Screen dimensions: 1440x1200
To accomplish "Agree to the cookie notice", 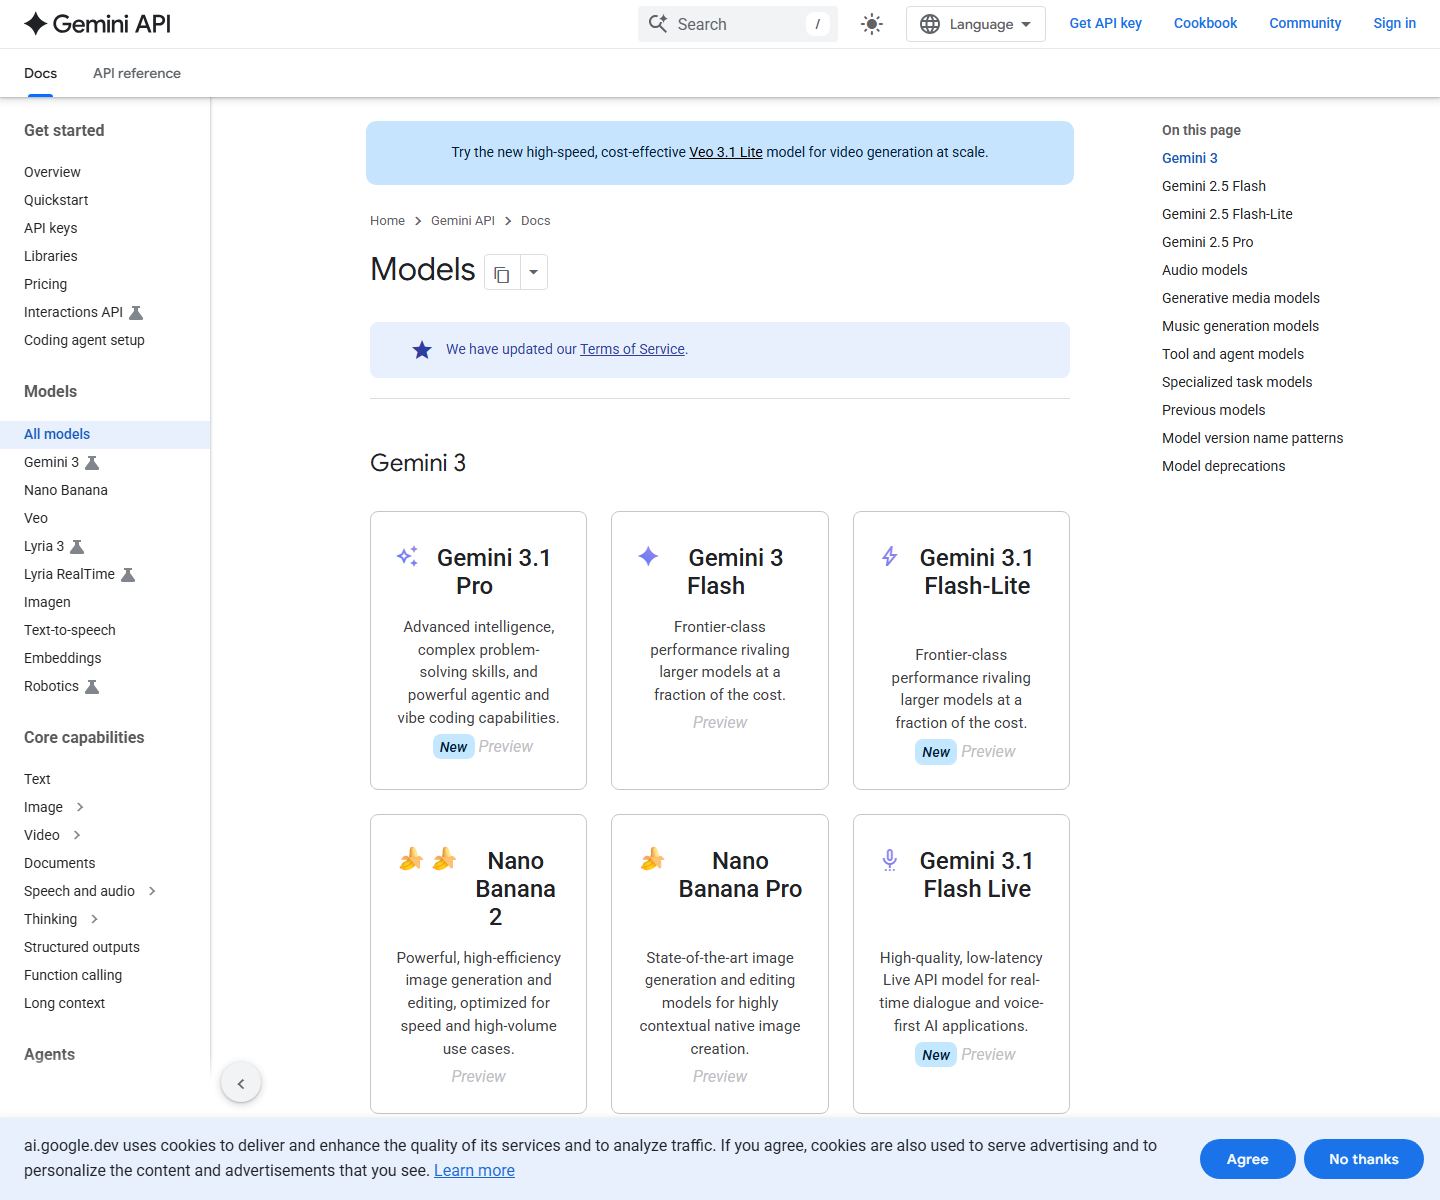I will pos(1247,1159).
